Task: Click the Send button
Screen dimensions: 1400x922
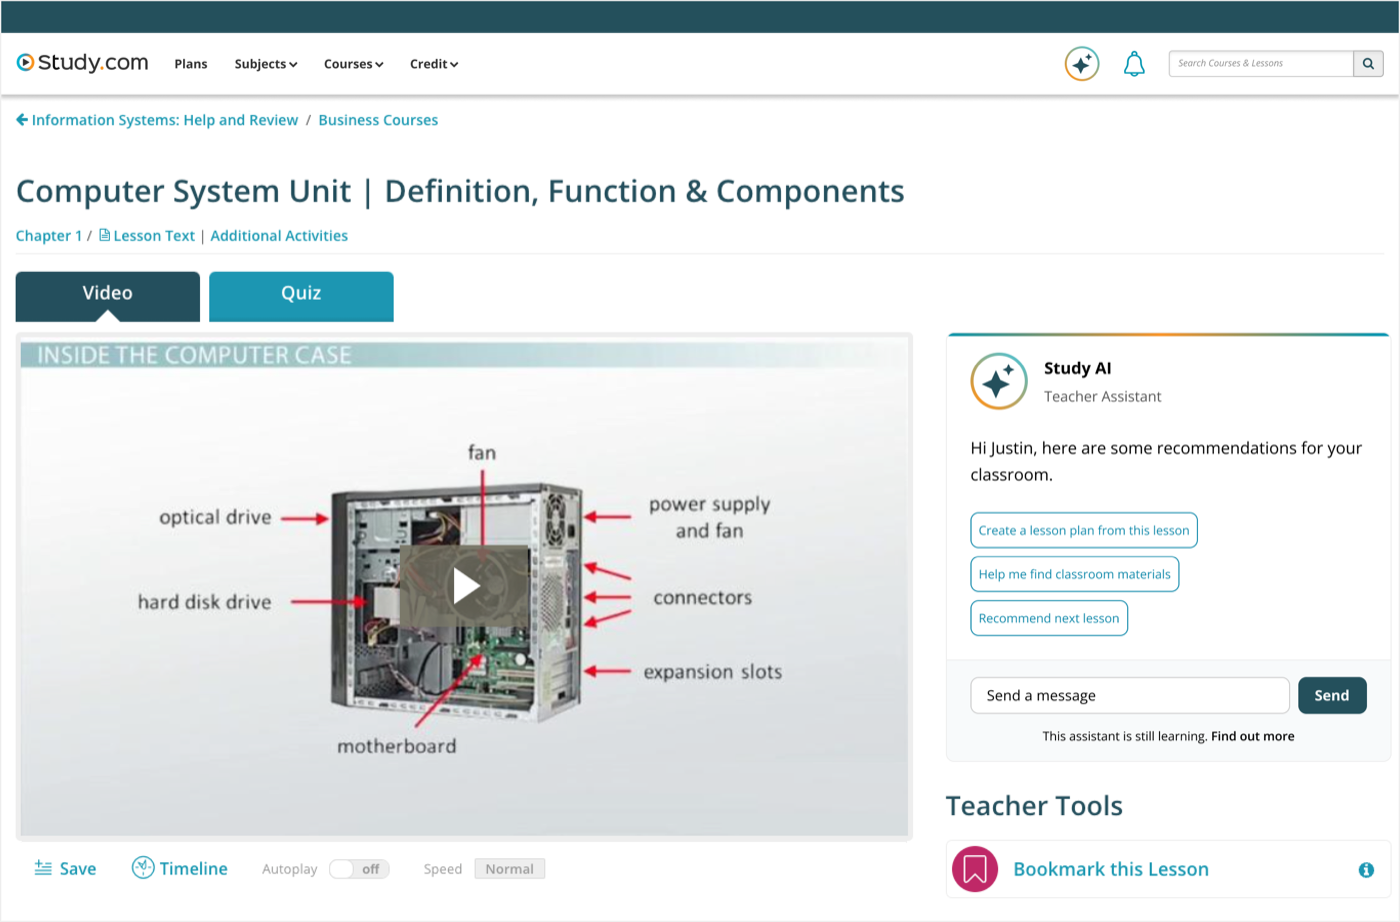Action: pos(1332,695)
